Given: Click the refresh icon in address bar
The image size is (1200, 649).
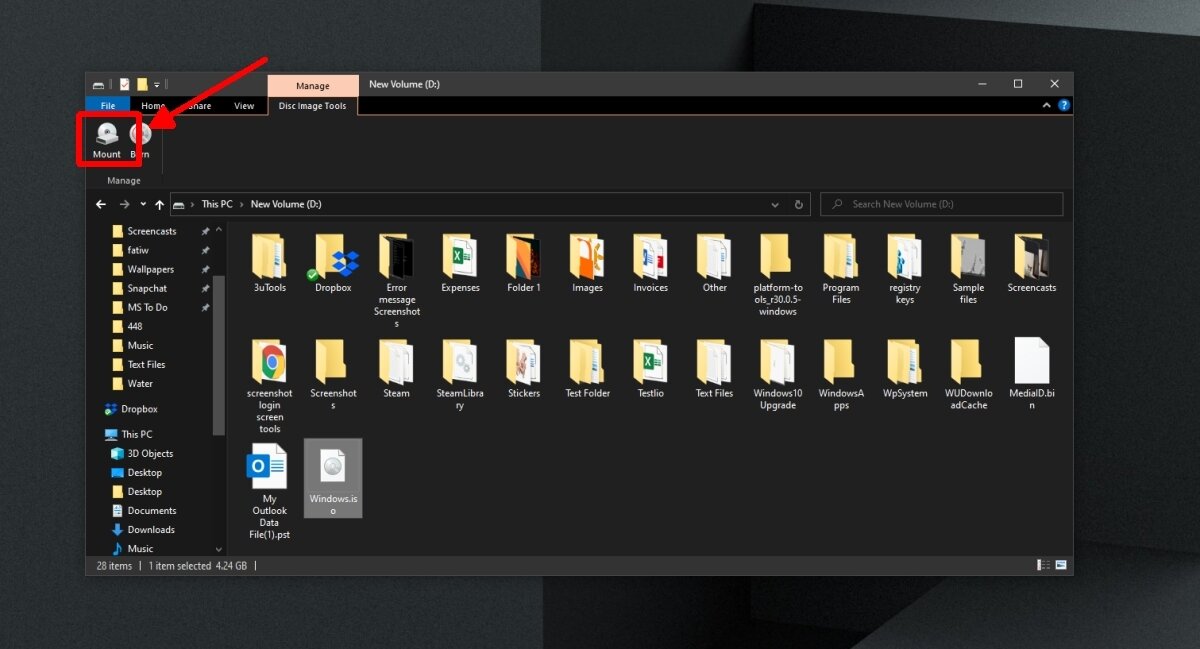Looking at the screenshot, I should 798,204.
